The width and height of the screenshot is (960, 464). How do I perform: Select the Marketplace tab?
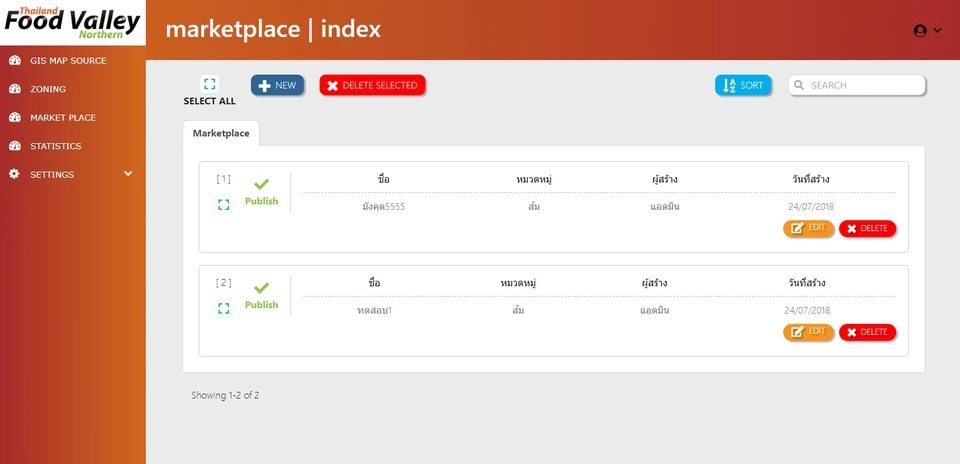[221, 133]
